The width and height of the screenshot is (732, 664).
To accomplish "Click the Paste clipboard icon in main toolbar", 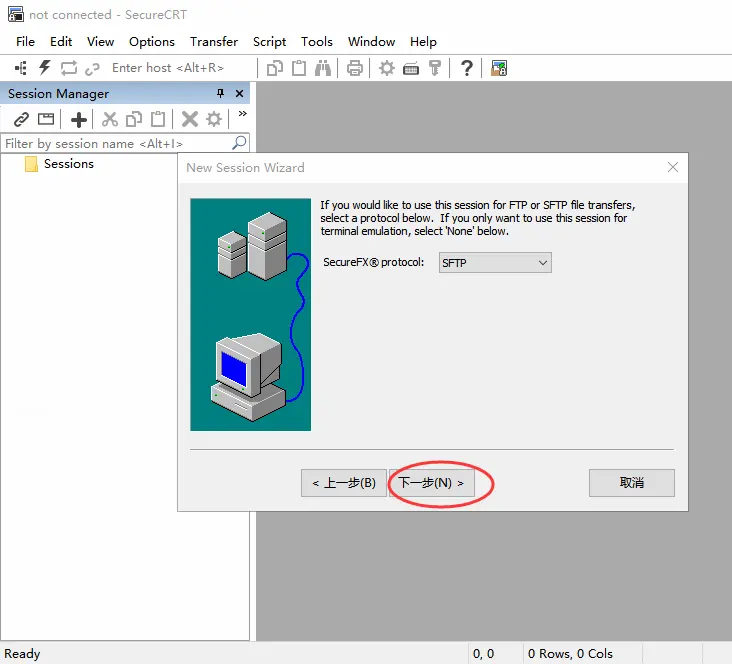I will pos(299,68).
